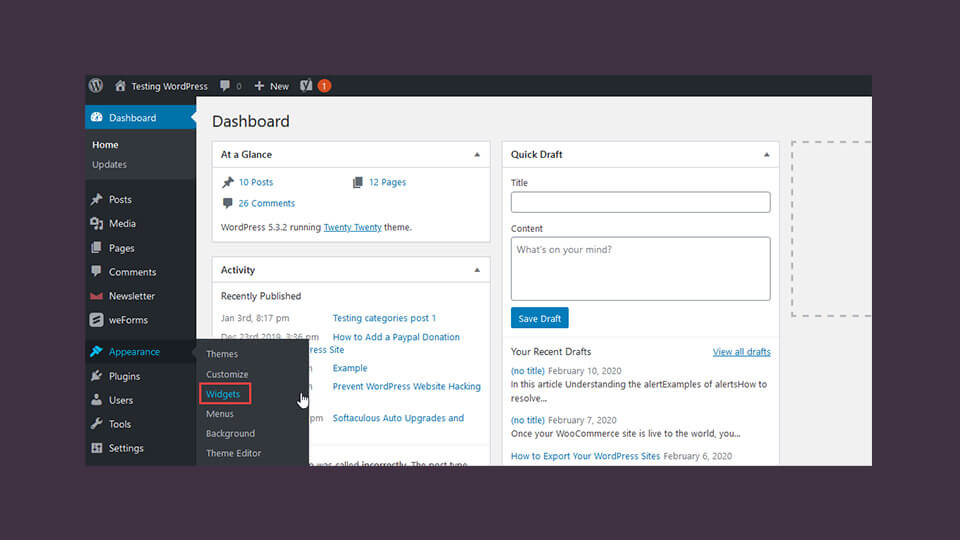The height and width of the screenshot is (540, 960).
Task: Collapse the Activity panel arrow
Action: [x=477, y=270]
